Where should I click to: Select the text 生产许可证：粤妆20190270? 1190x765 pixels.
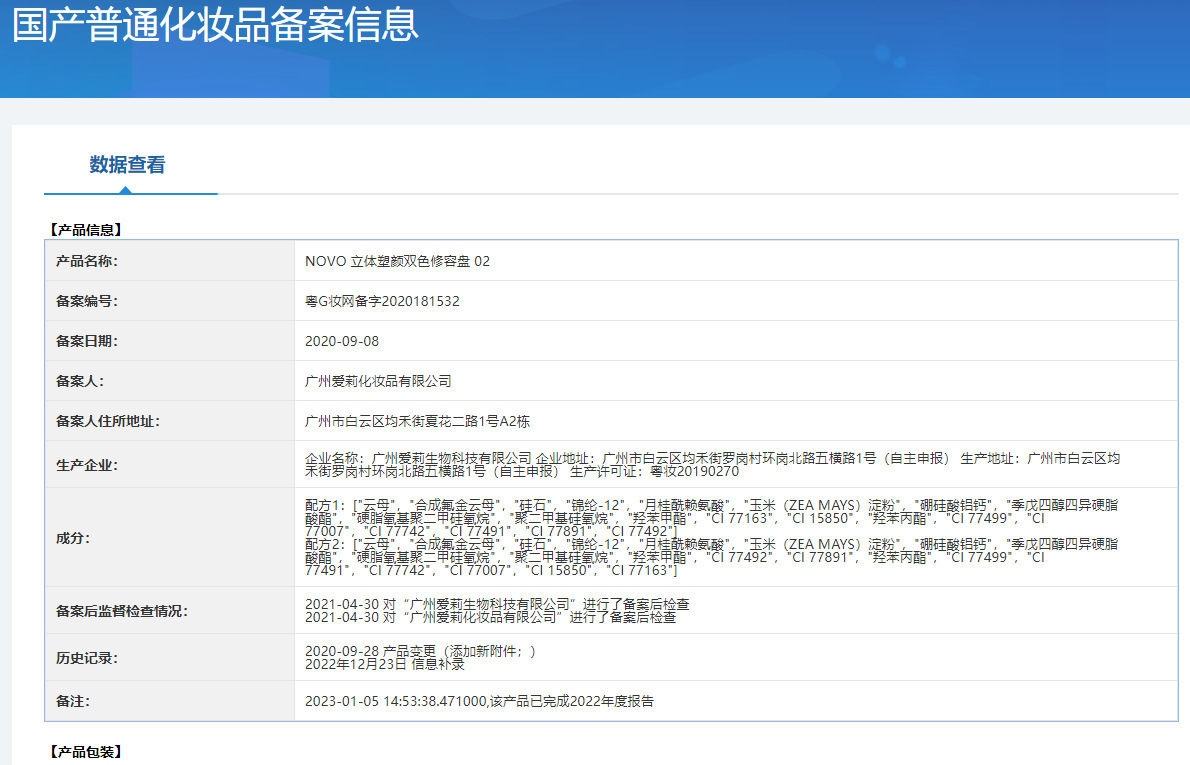[654, 471]
